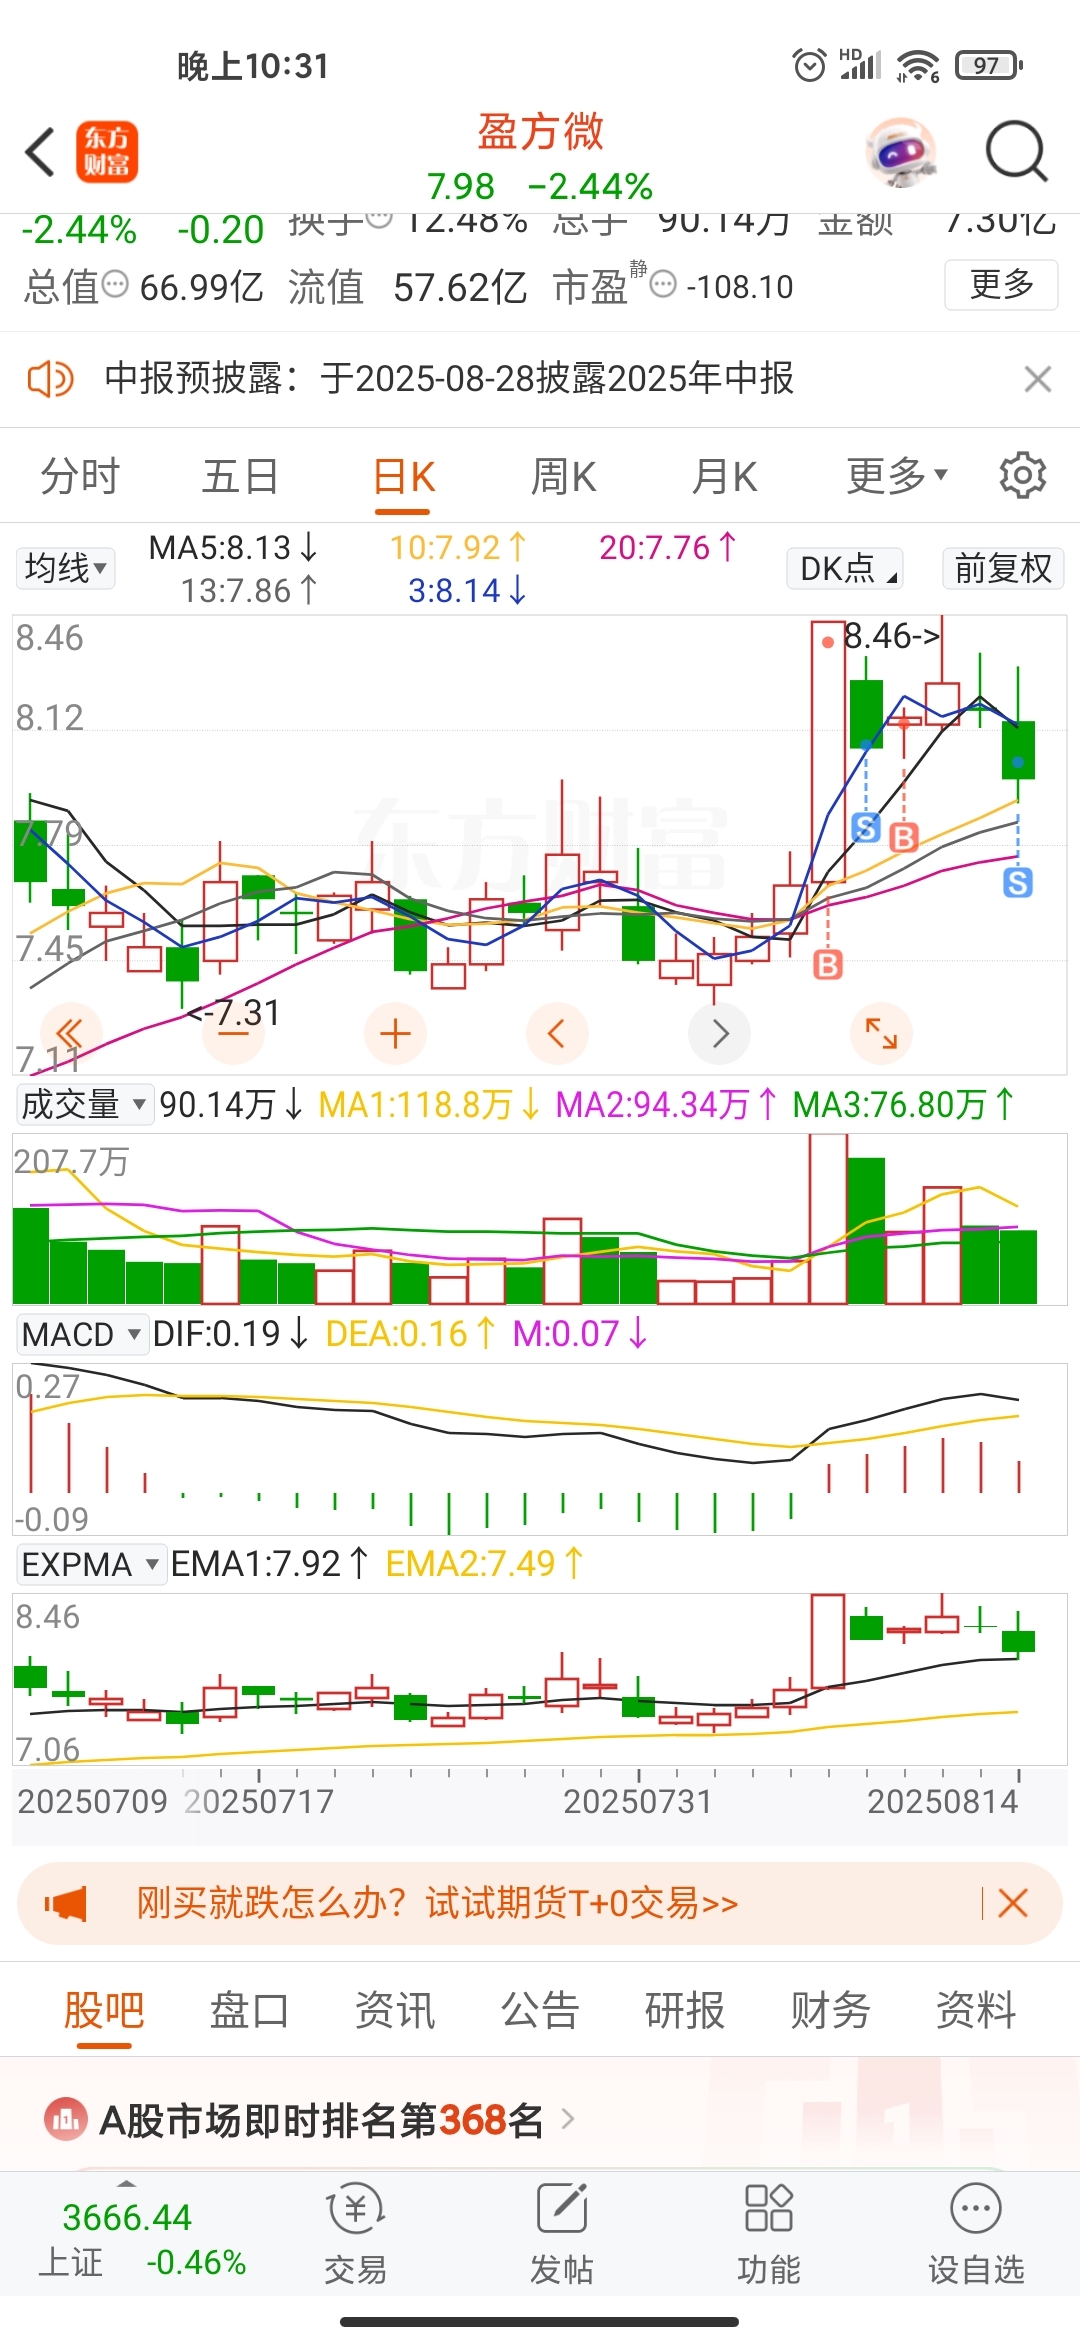This screenshot has width=1080, height=2340.
Task: Tap the 20250731 date label
Action: pyautogui.click(x=637, y=1801)
